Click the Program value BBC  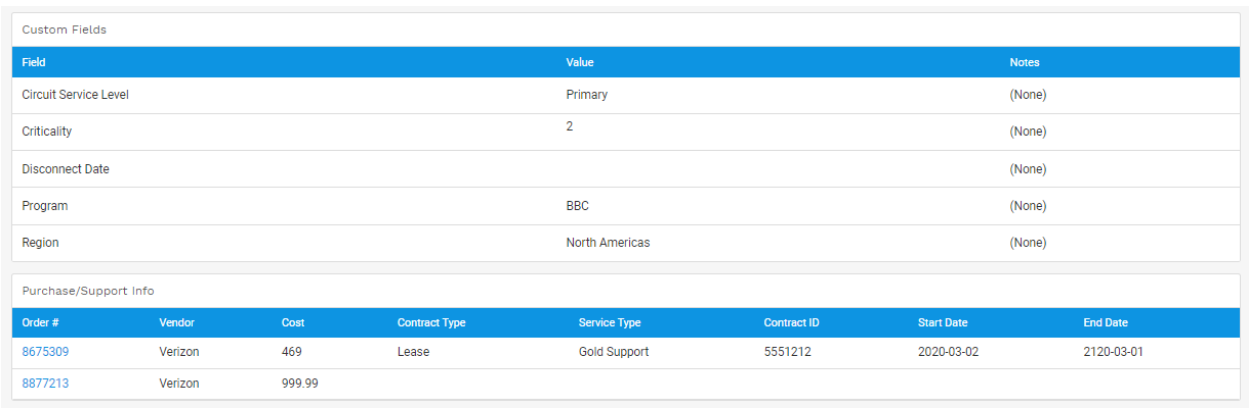[579, 206]
